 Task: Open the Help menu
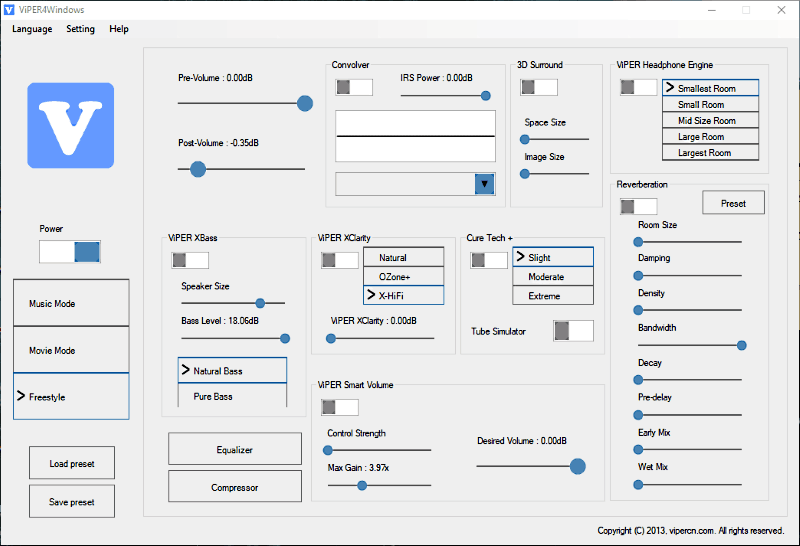(119, 29)
